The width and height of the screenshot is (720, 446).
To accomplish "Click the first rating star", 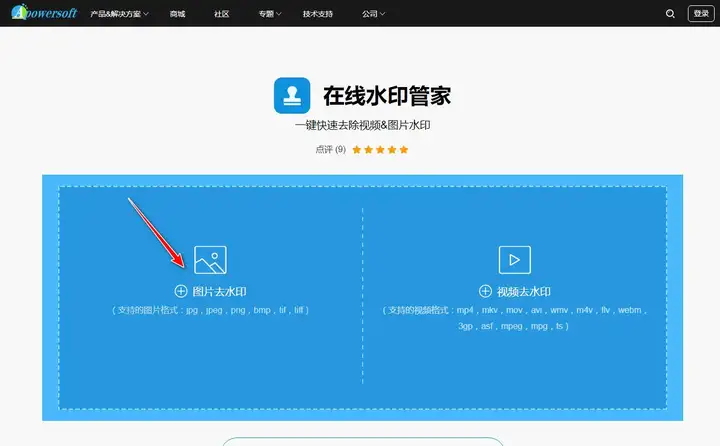I will click(357, 150).
